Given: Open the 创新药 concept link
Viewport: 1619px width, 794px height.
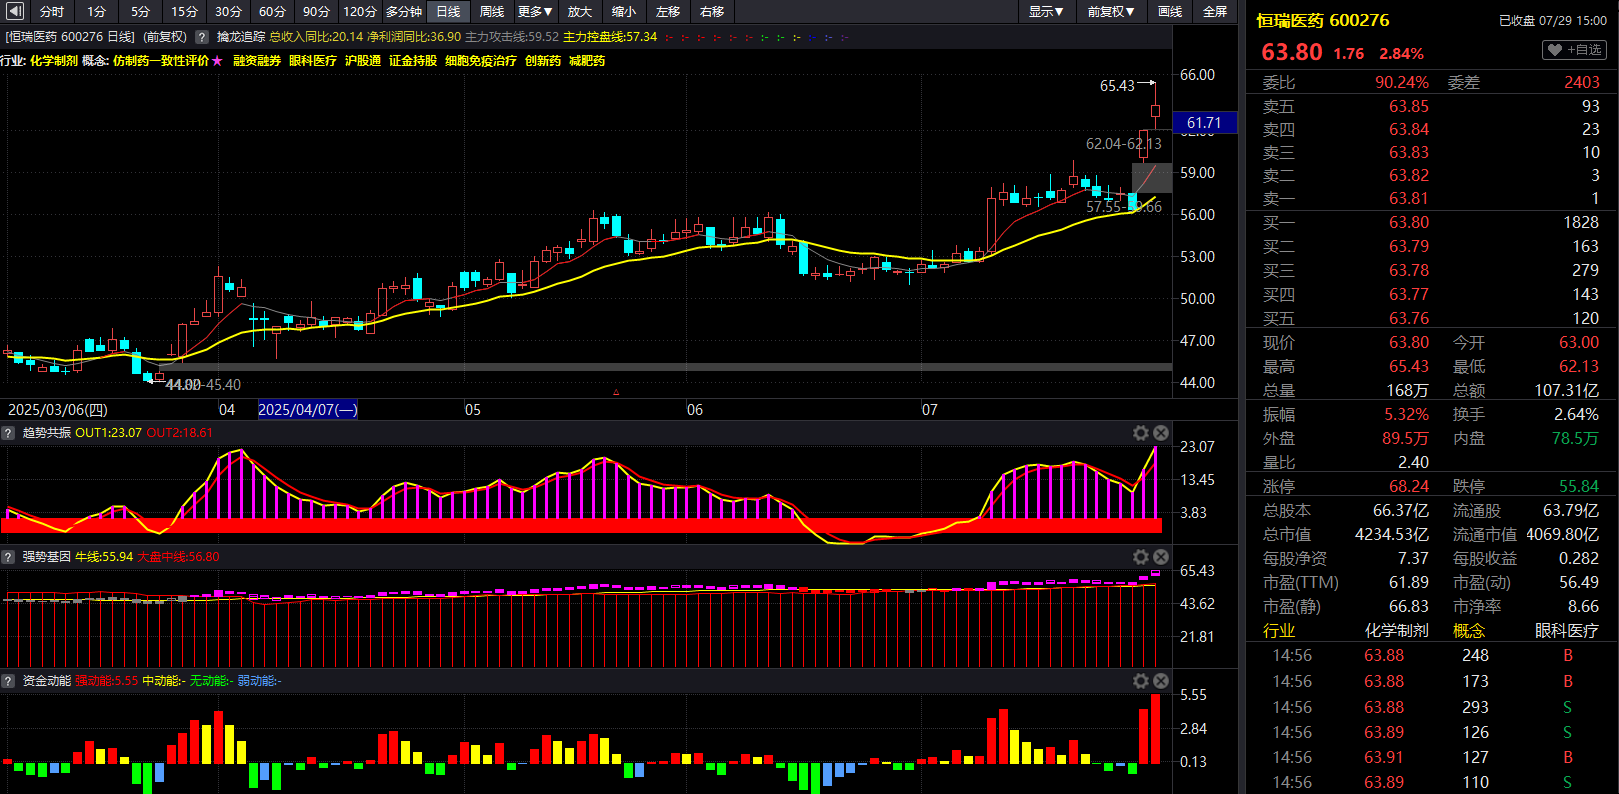Looking at the screenshot, I should (x=543, y=61).
